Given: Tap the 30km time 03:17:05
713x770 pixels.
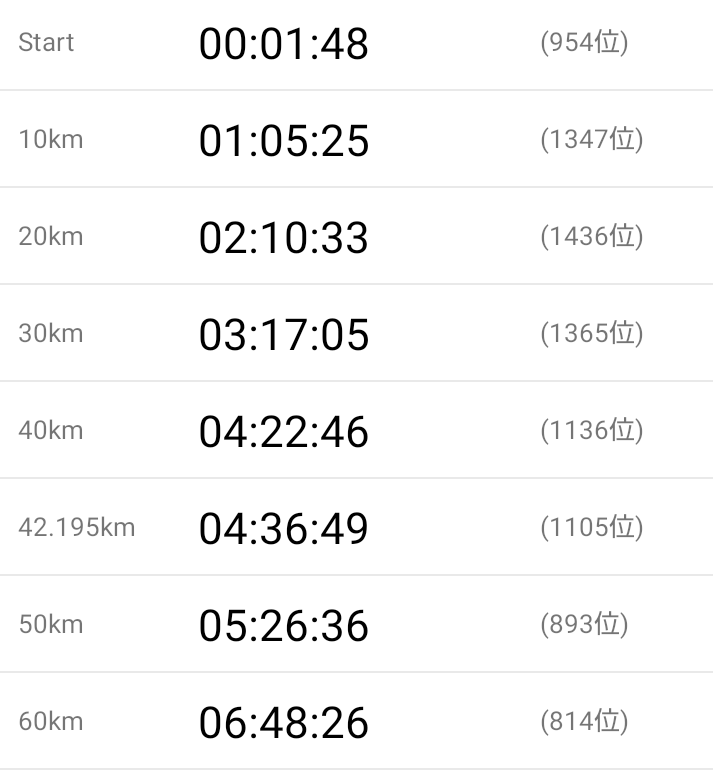Looking at the screenshot, I should coord(283,334).
